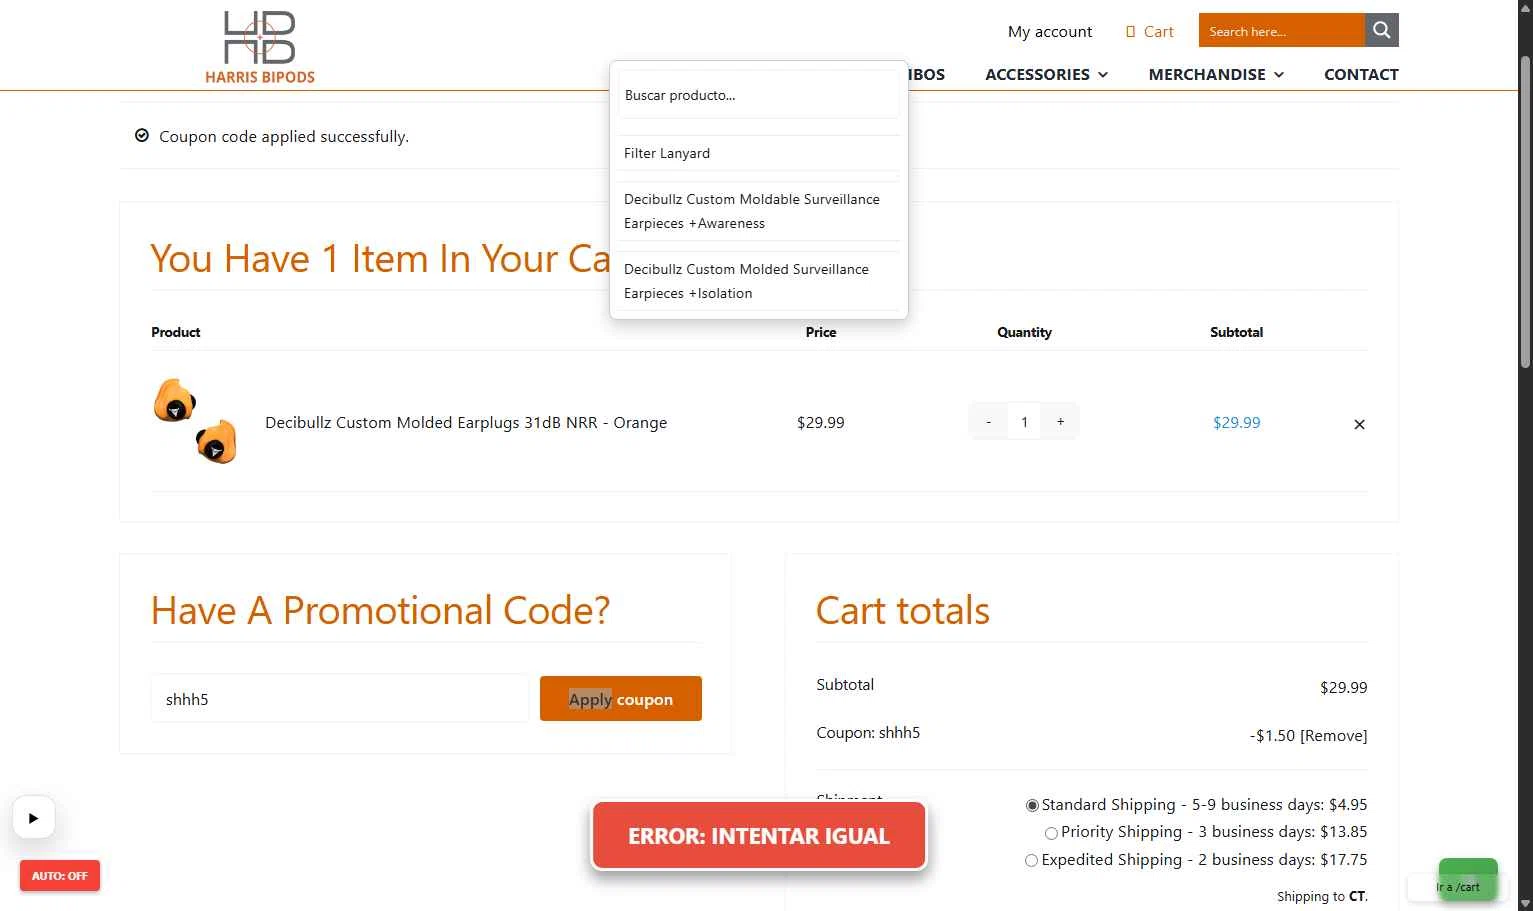Open My account link
The width and height of the screenshot is (1533, 911).
(x=1050, y=32)
